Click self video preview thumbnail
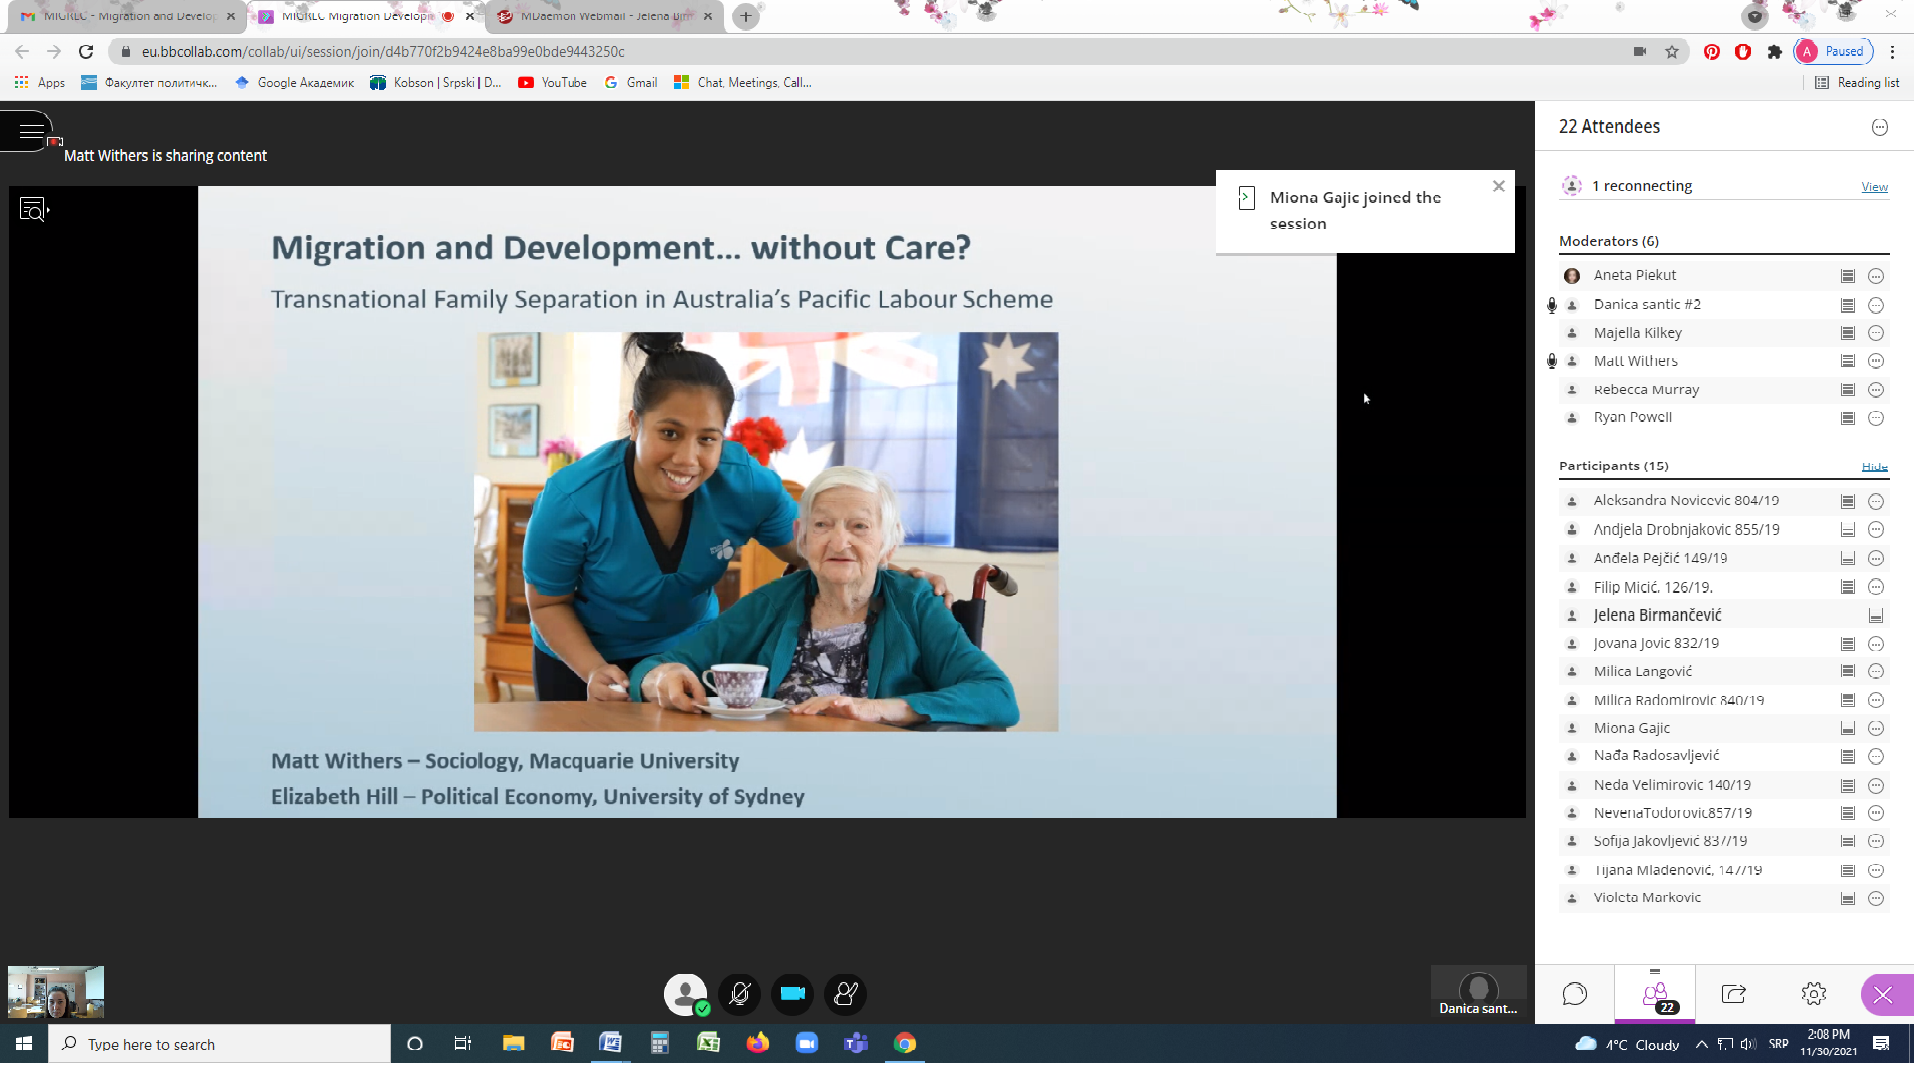Image resolution: width=1920 pixels, height=1080 pixels. click(56, 992)
